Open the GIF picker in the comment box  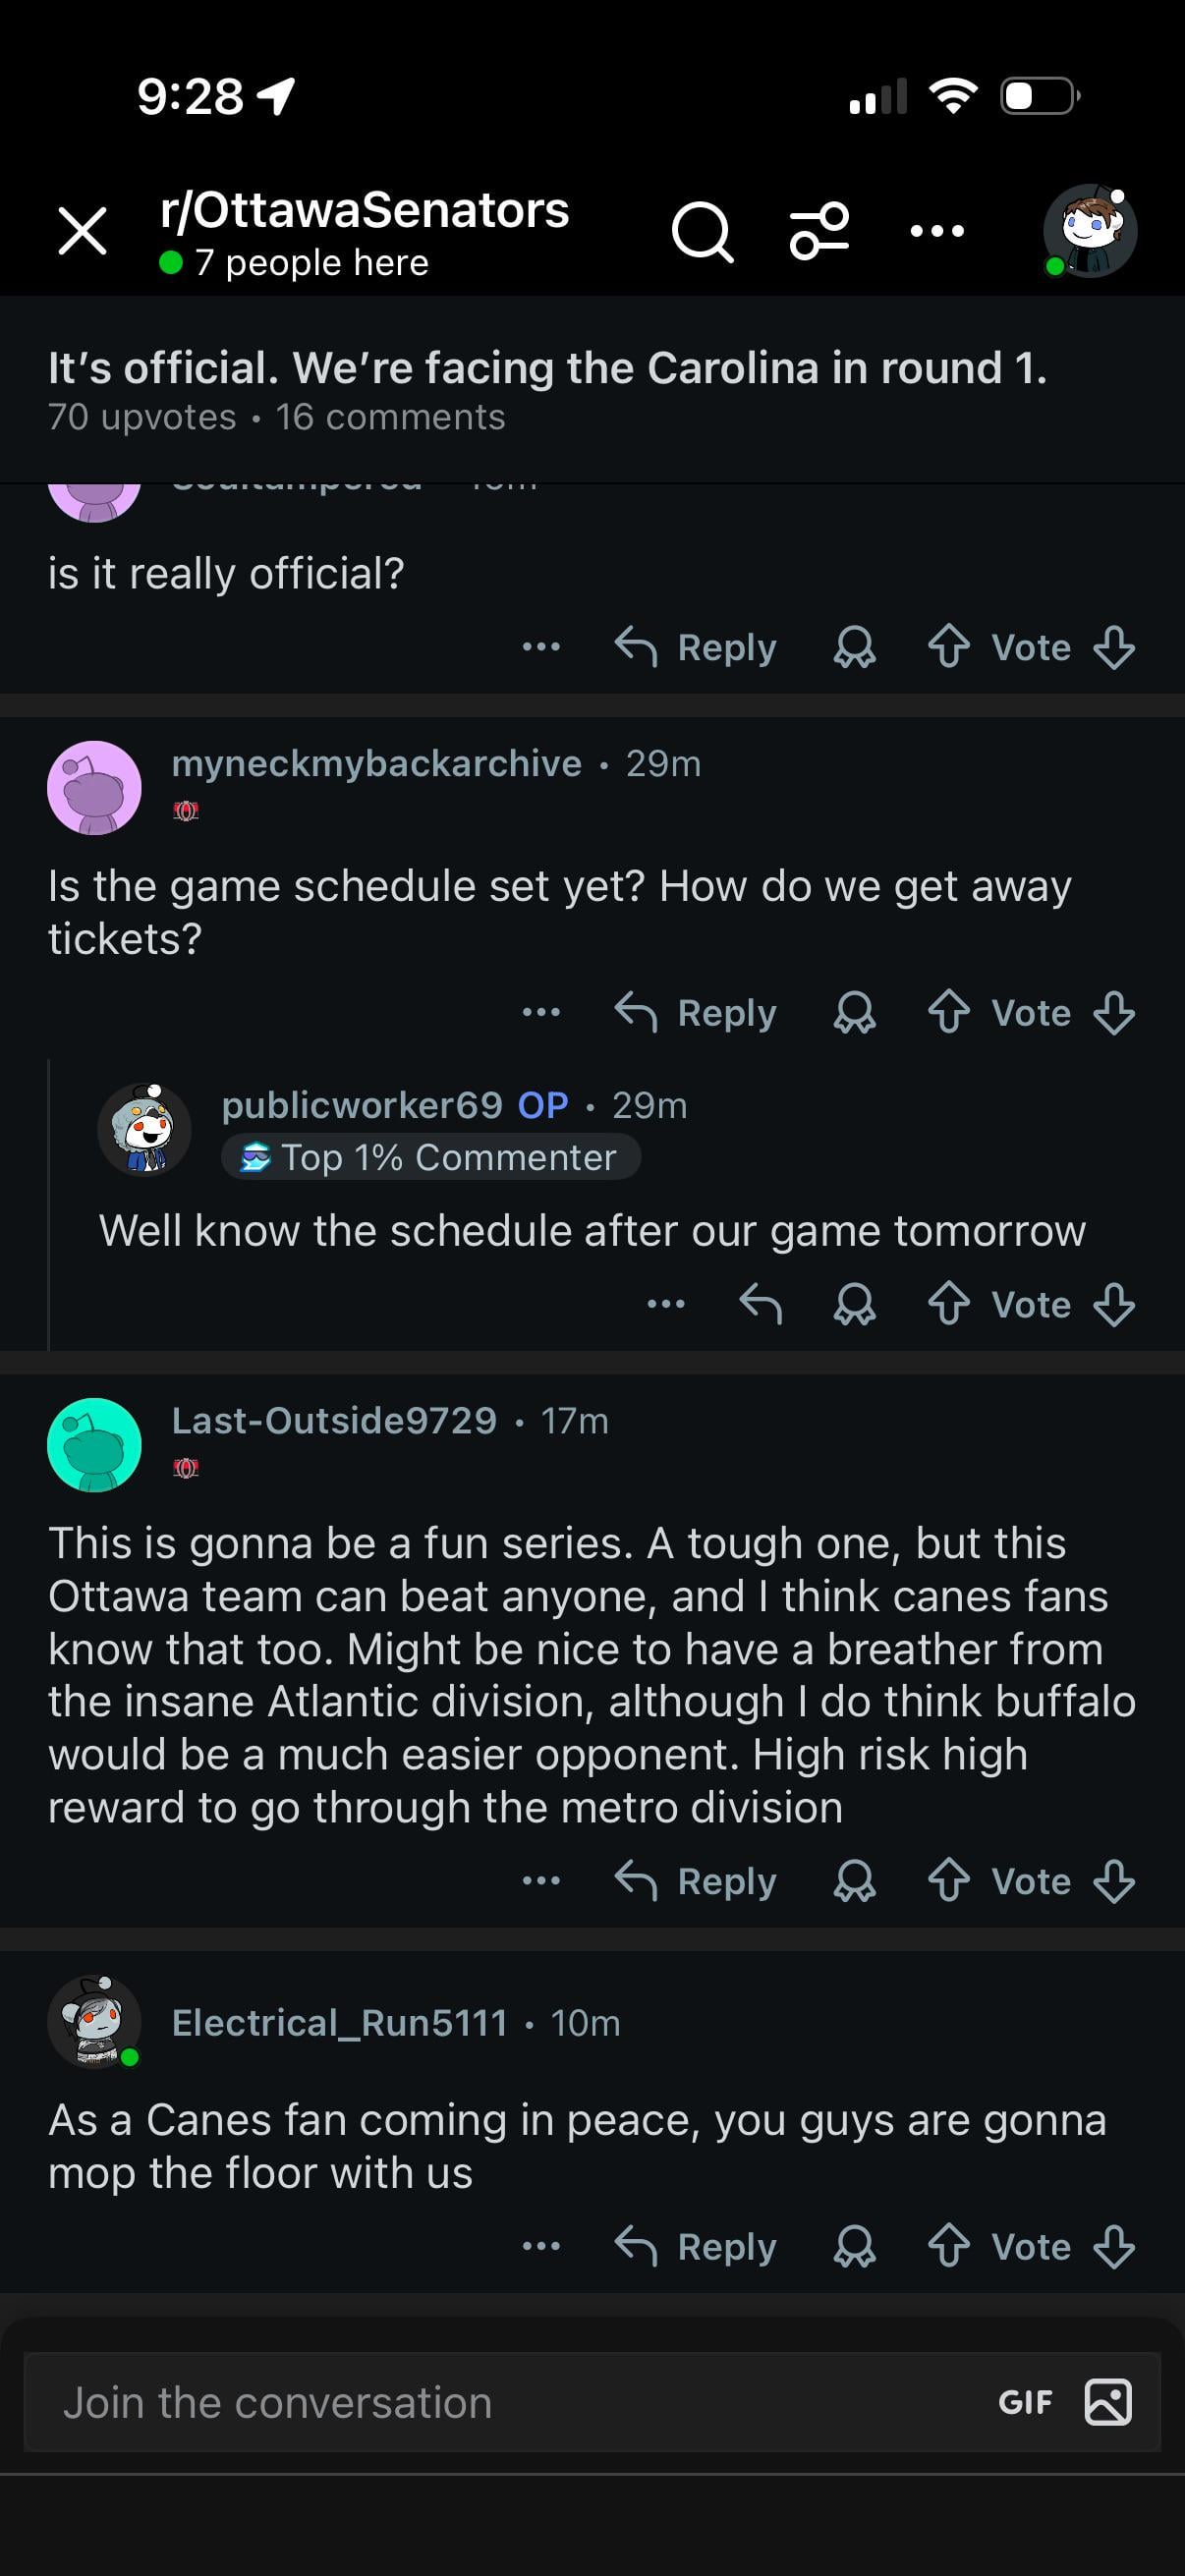pos(1025,2402)
